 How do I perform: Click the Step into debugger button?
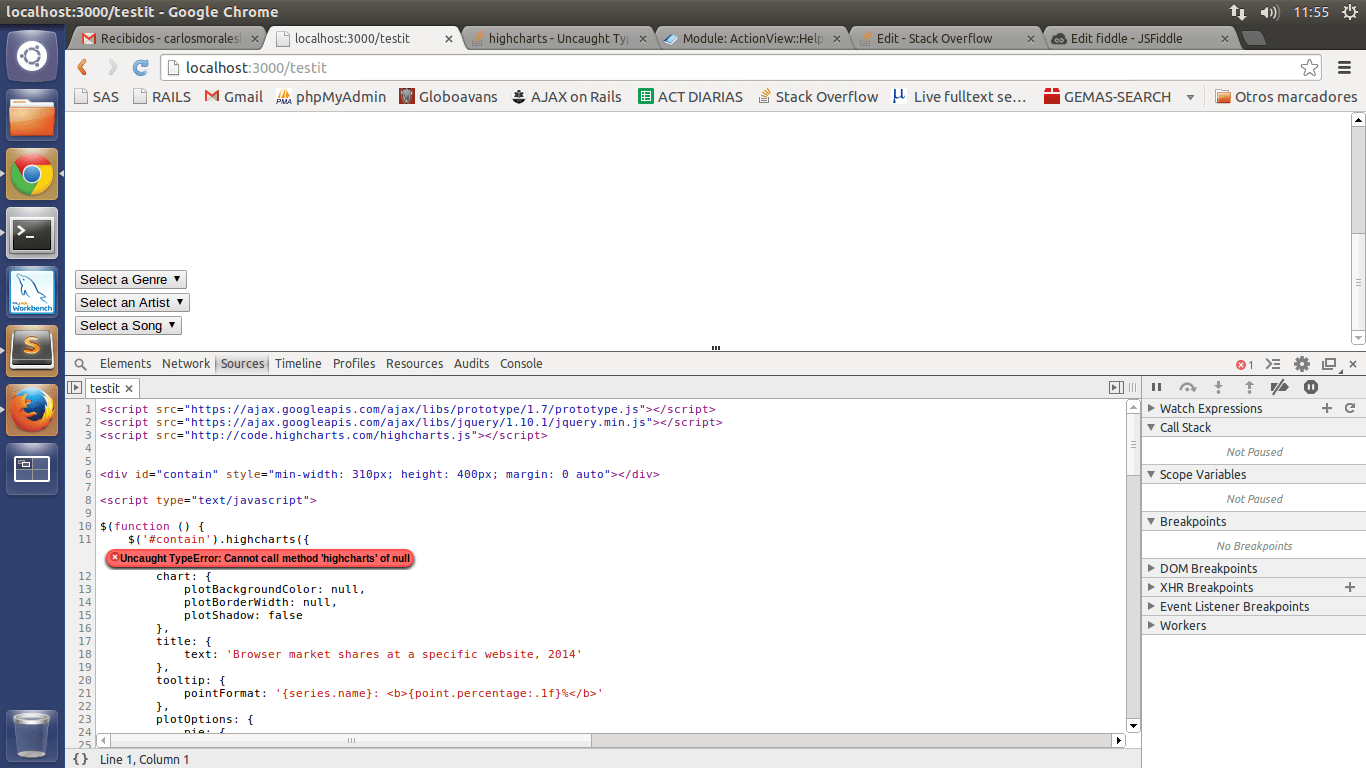coord(1218,388)
